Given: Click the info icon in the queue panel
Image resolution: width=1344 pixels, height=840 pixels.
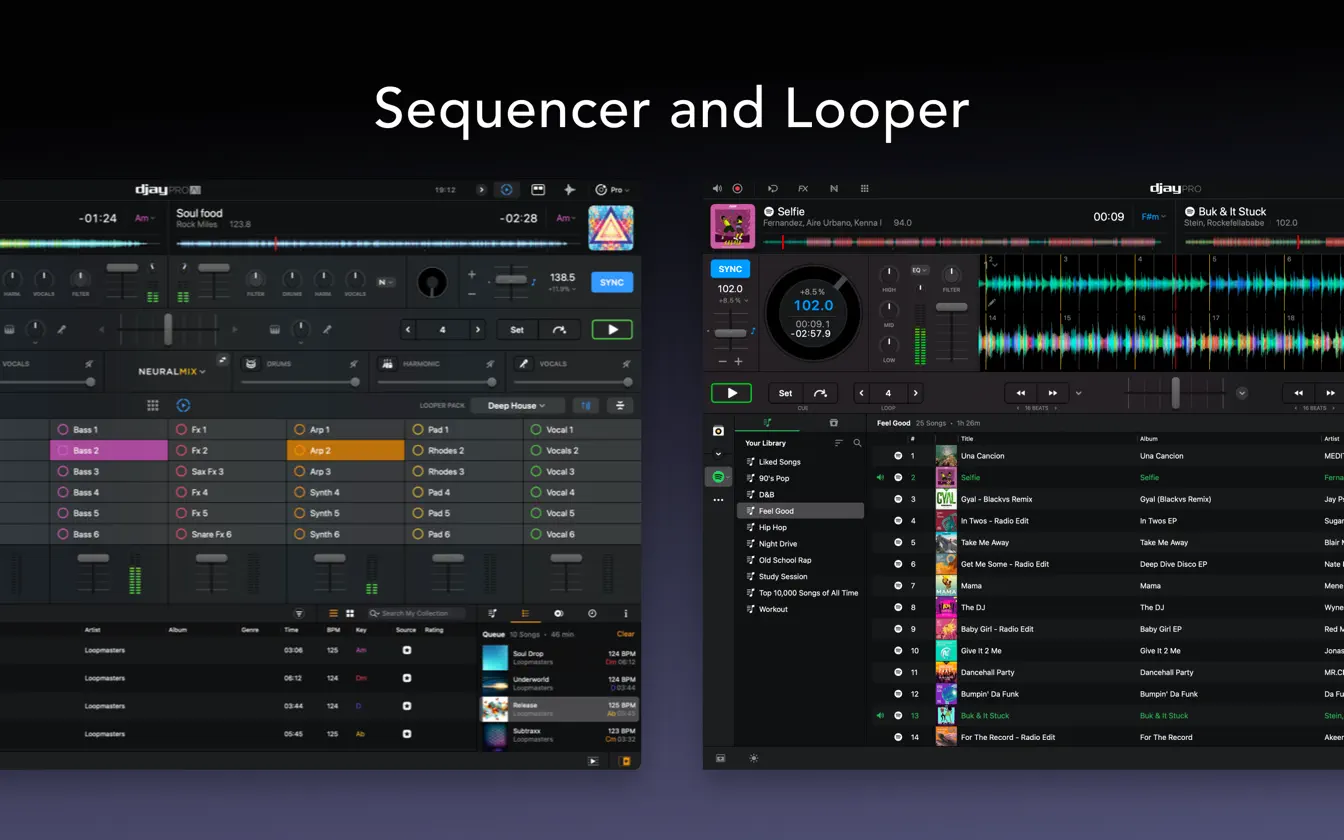Looking at the screenshot, I should [626, 613].
